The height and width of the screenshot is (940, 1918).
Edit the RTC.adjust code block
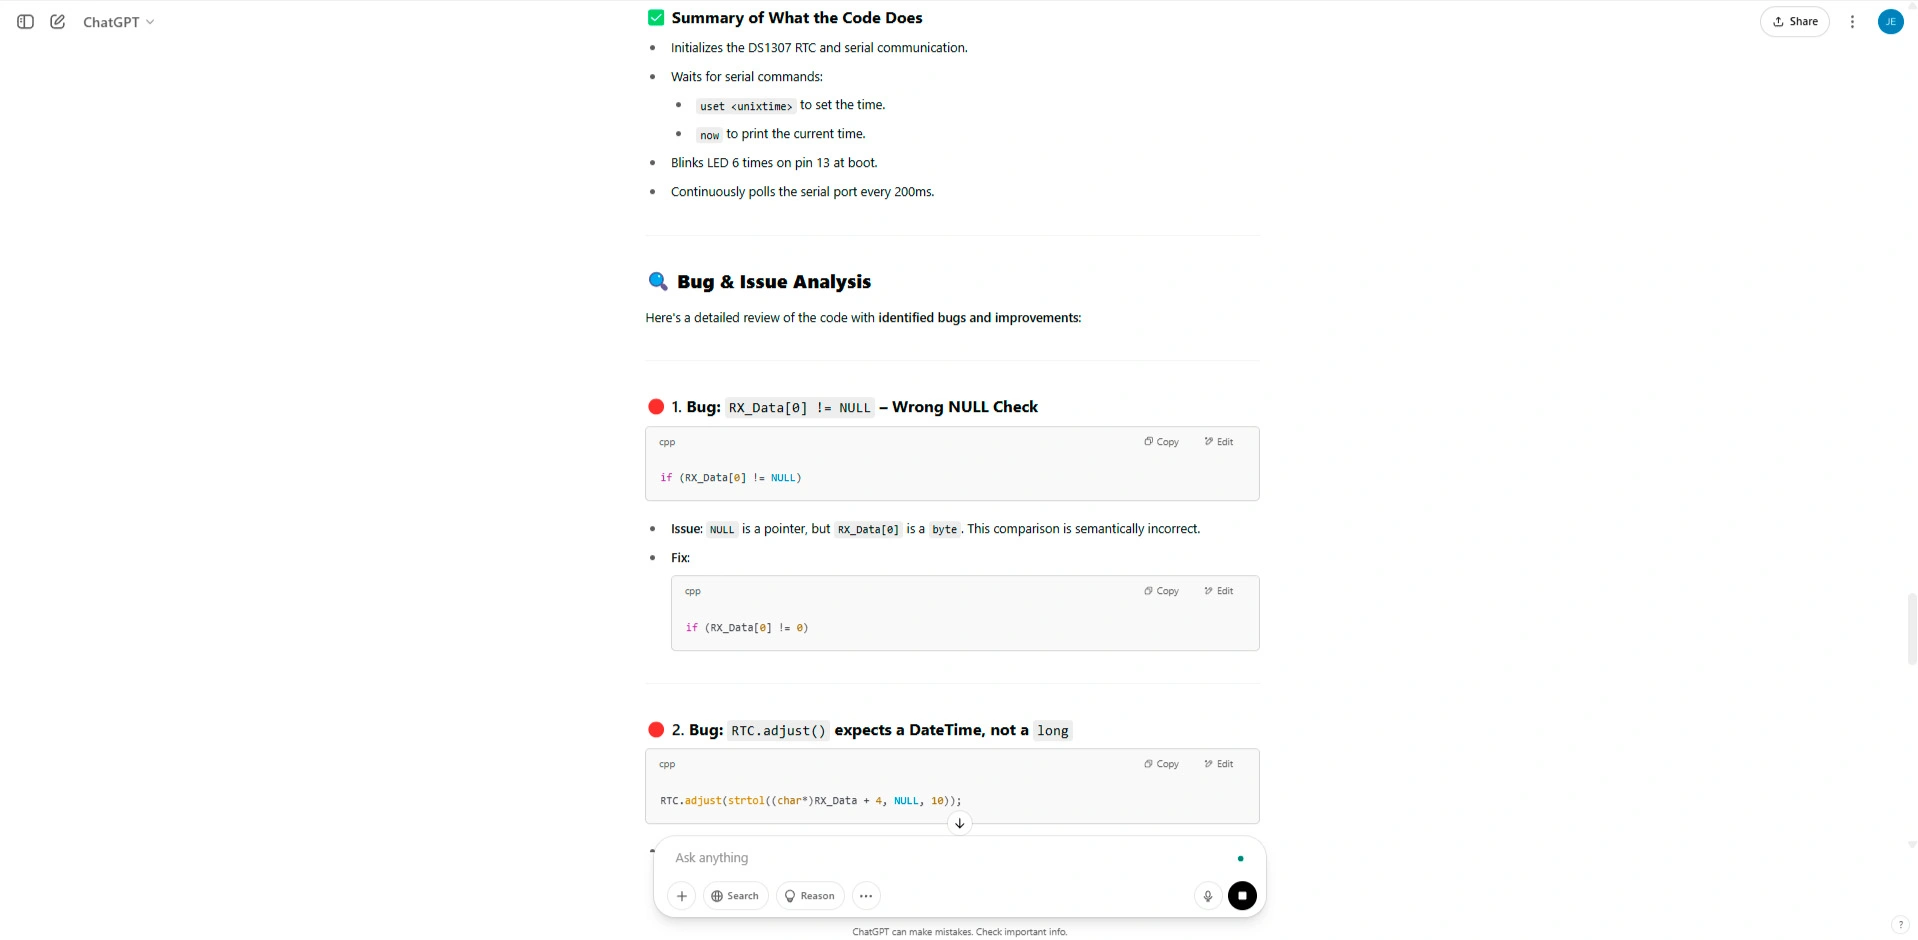click(x=1219, y=764)
